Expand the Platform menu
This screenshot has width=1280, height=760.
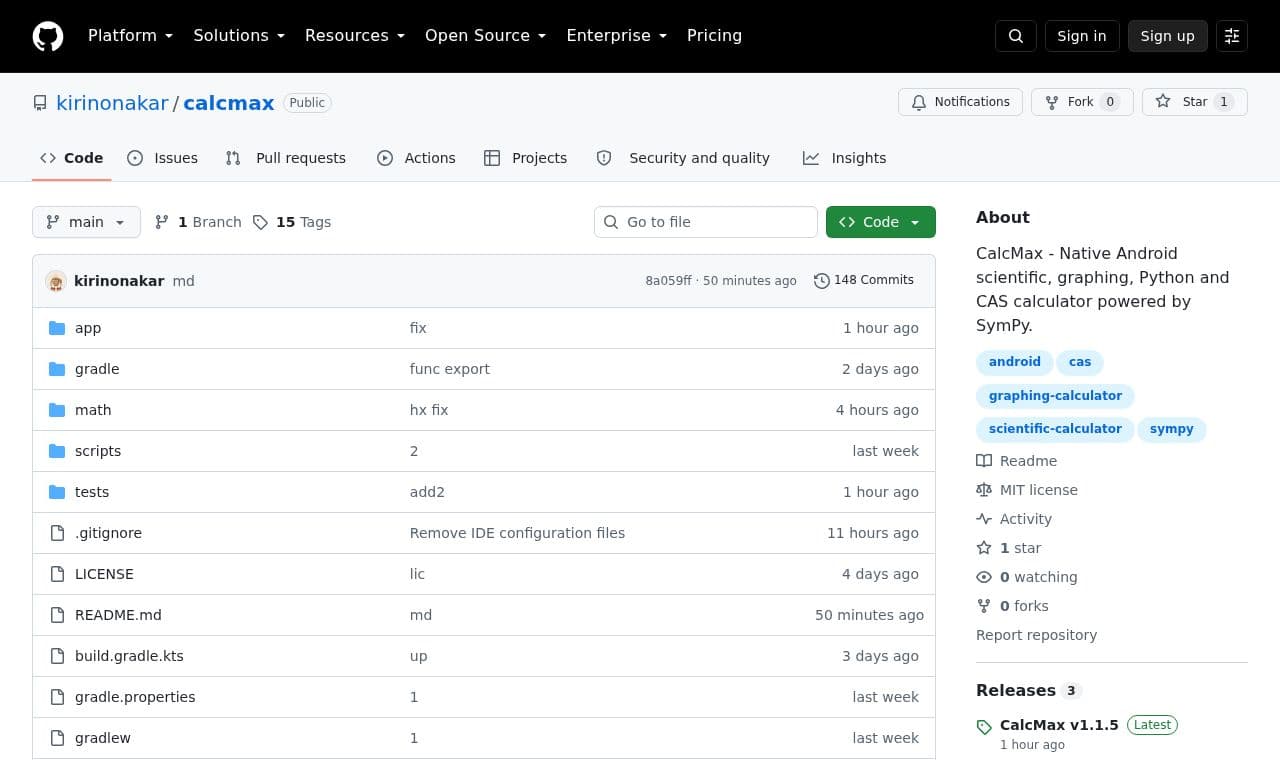coord(131,36)
